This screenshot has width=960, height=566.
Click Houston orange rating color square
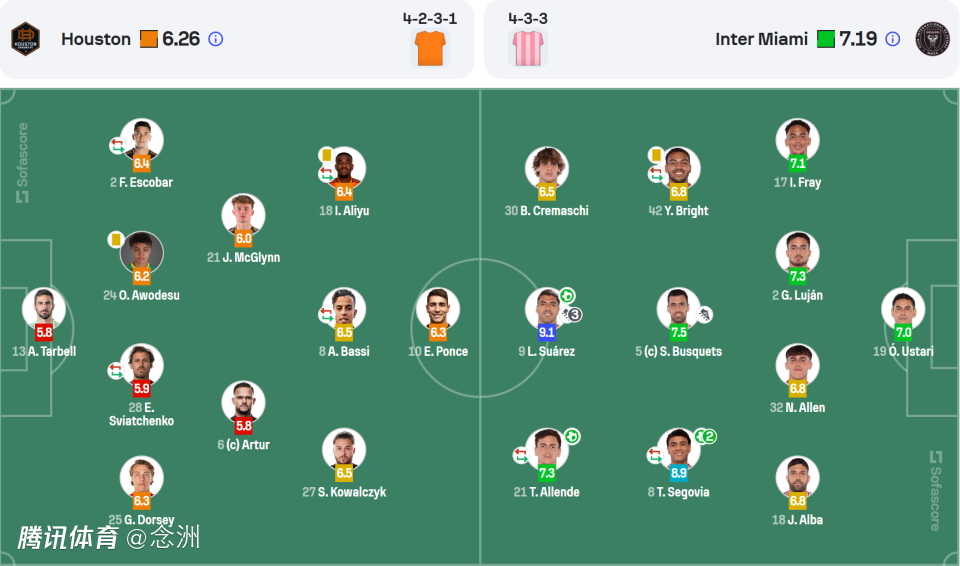click(149, 39)
